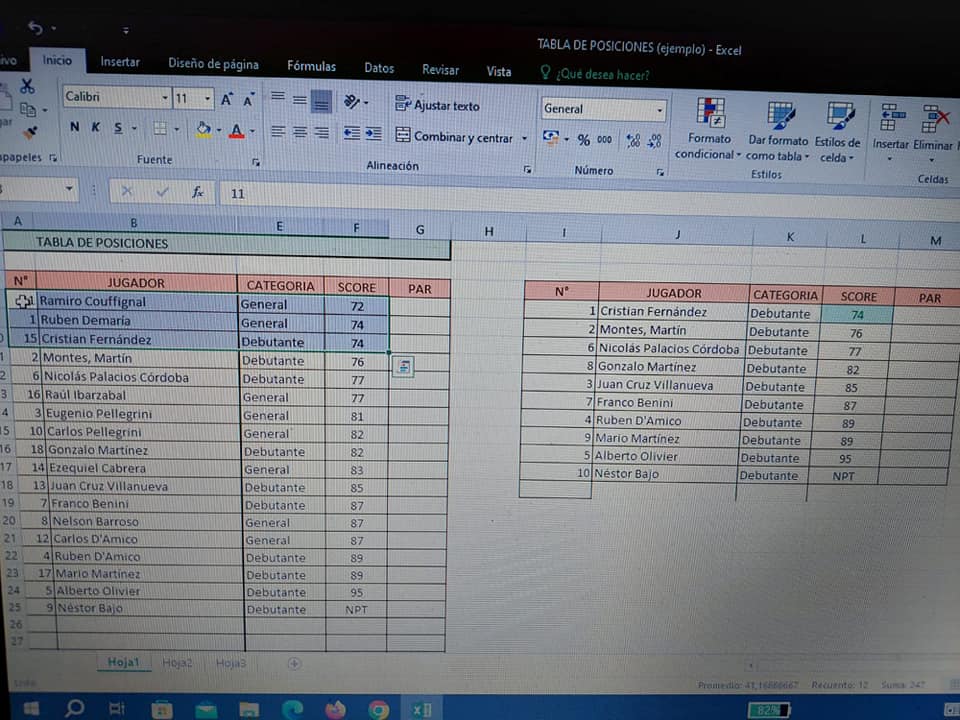Add a new sheet with the plus icon

pyautogui.click(x=294, y=663)
